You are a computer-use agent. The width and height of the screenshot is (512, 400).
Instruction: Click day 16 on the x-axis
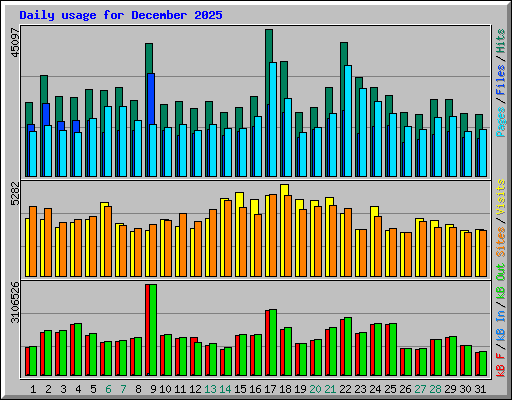255,389
